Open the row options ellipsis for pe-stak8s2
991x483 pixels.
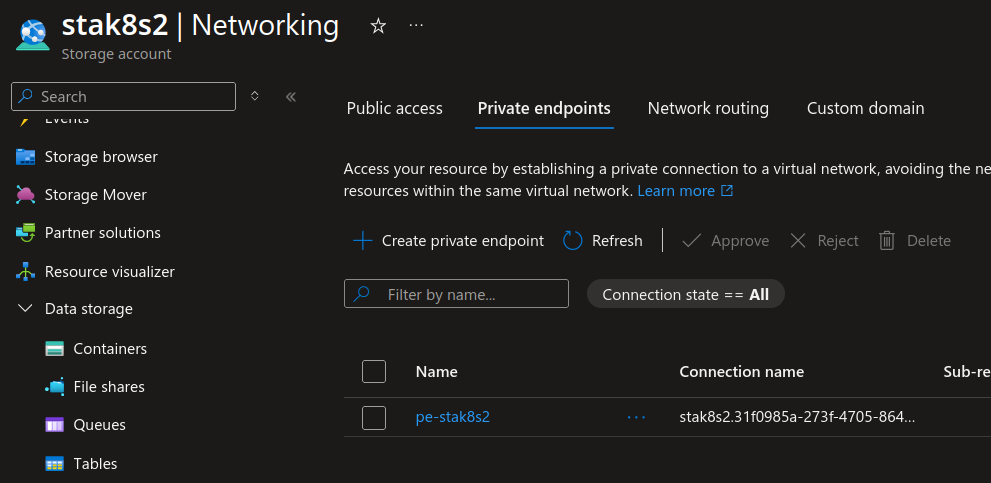coord(636,417)
